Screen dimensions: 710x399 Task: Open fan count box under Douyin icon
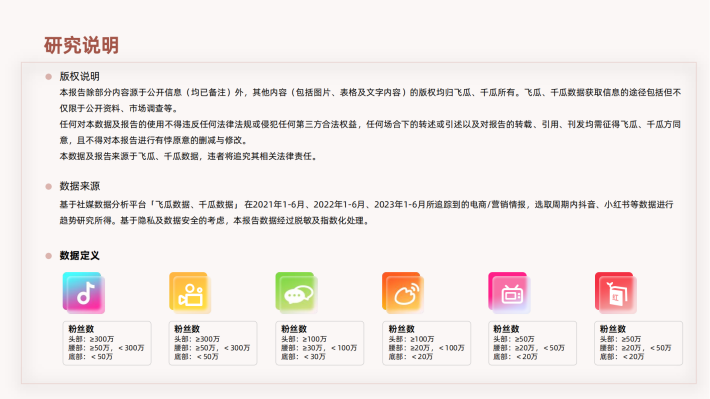107,343
